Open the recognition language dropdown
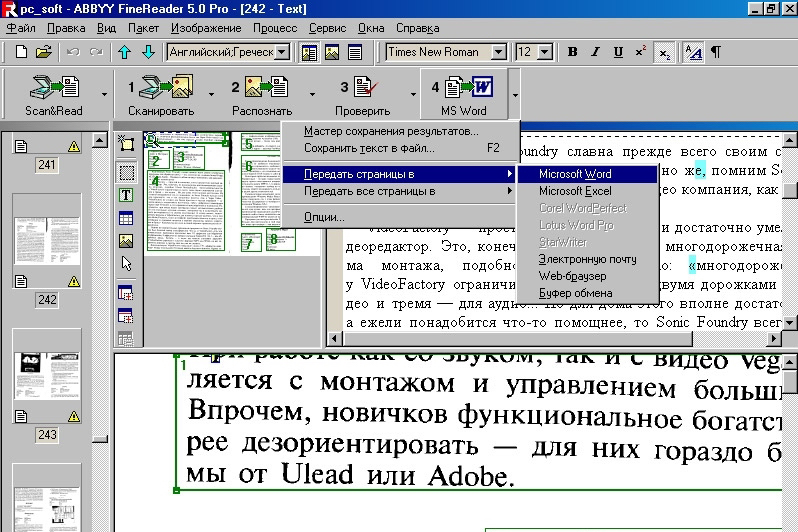Image resolution: width=798 pixels, height=532 pixels. [x=281, y=51]
